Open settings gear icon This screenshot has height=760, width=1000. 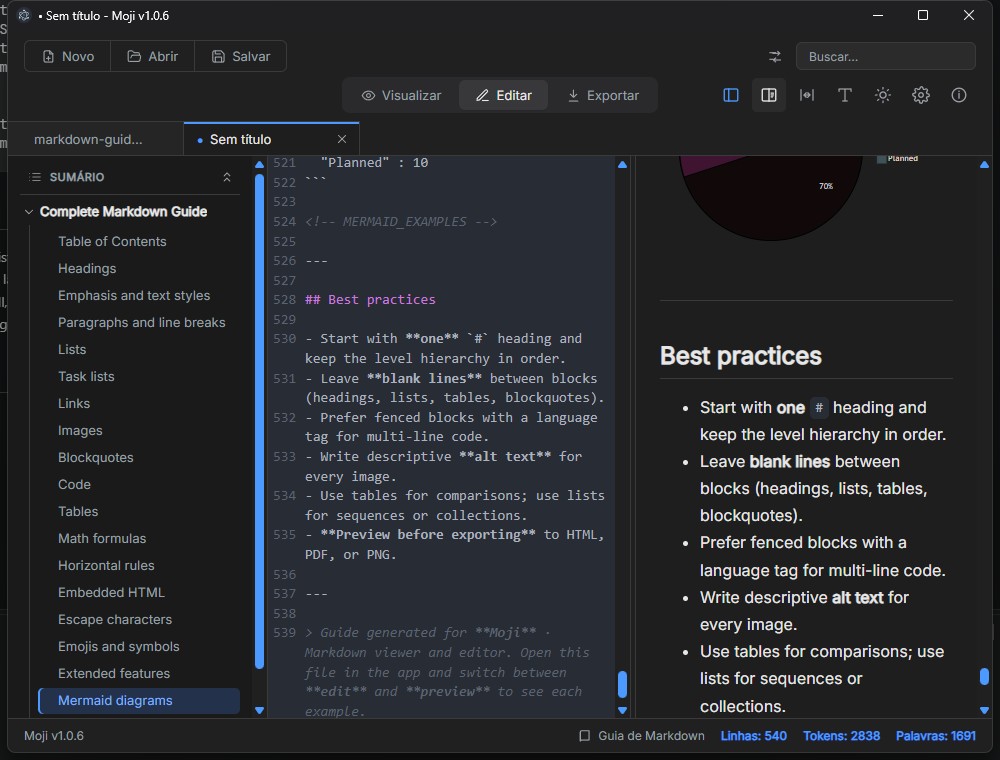pos(920,96)
